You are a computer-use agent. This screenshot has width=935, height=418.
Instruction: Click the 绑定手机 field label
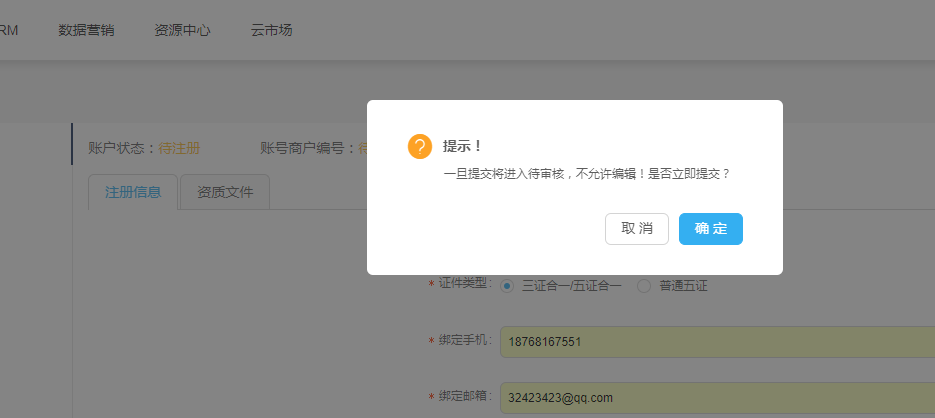point(465,341)
